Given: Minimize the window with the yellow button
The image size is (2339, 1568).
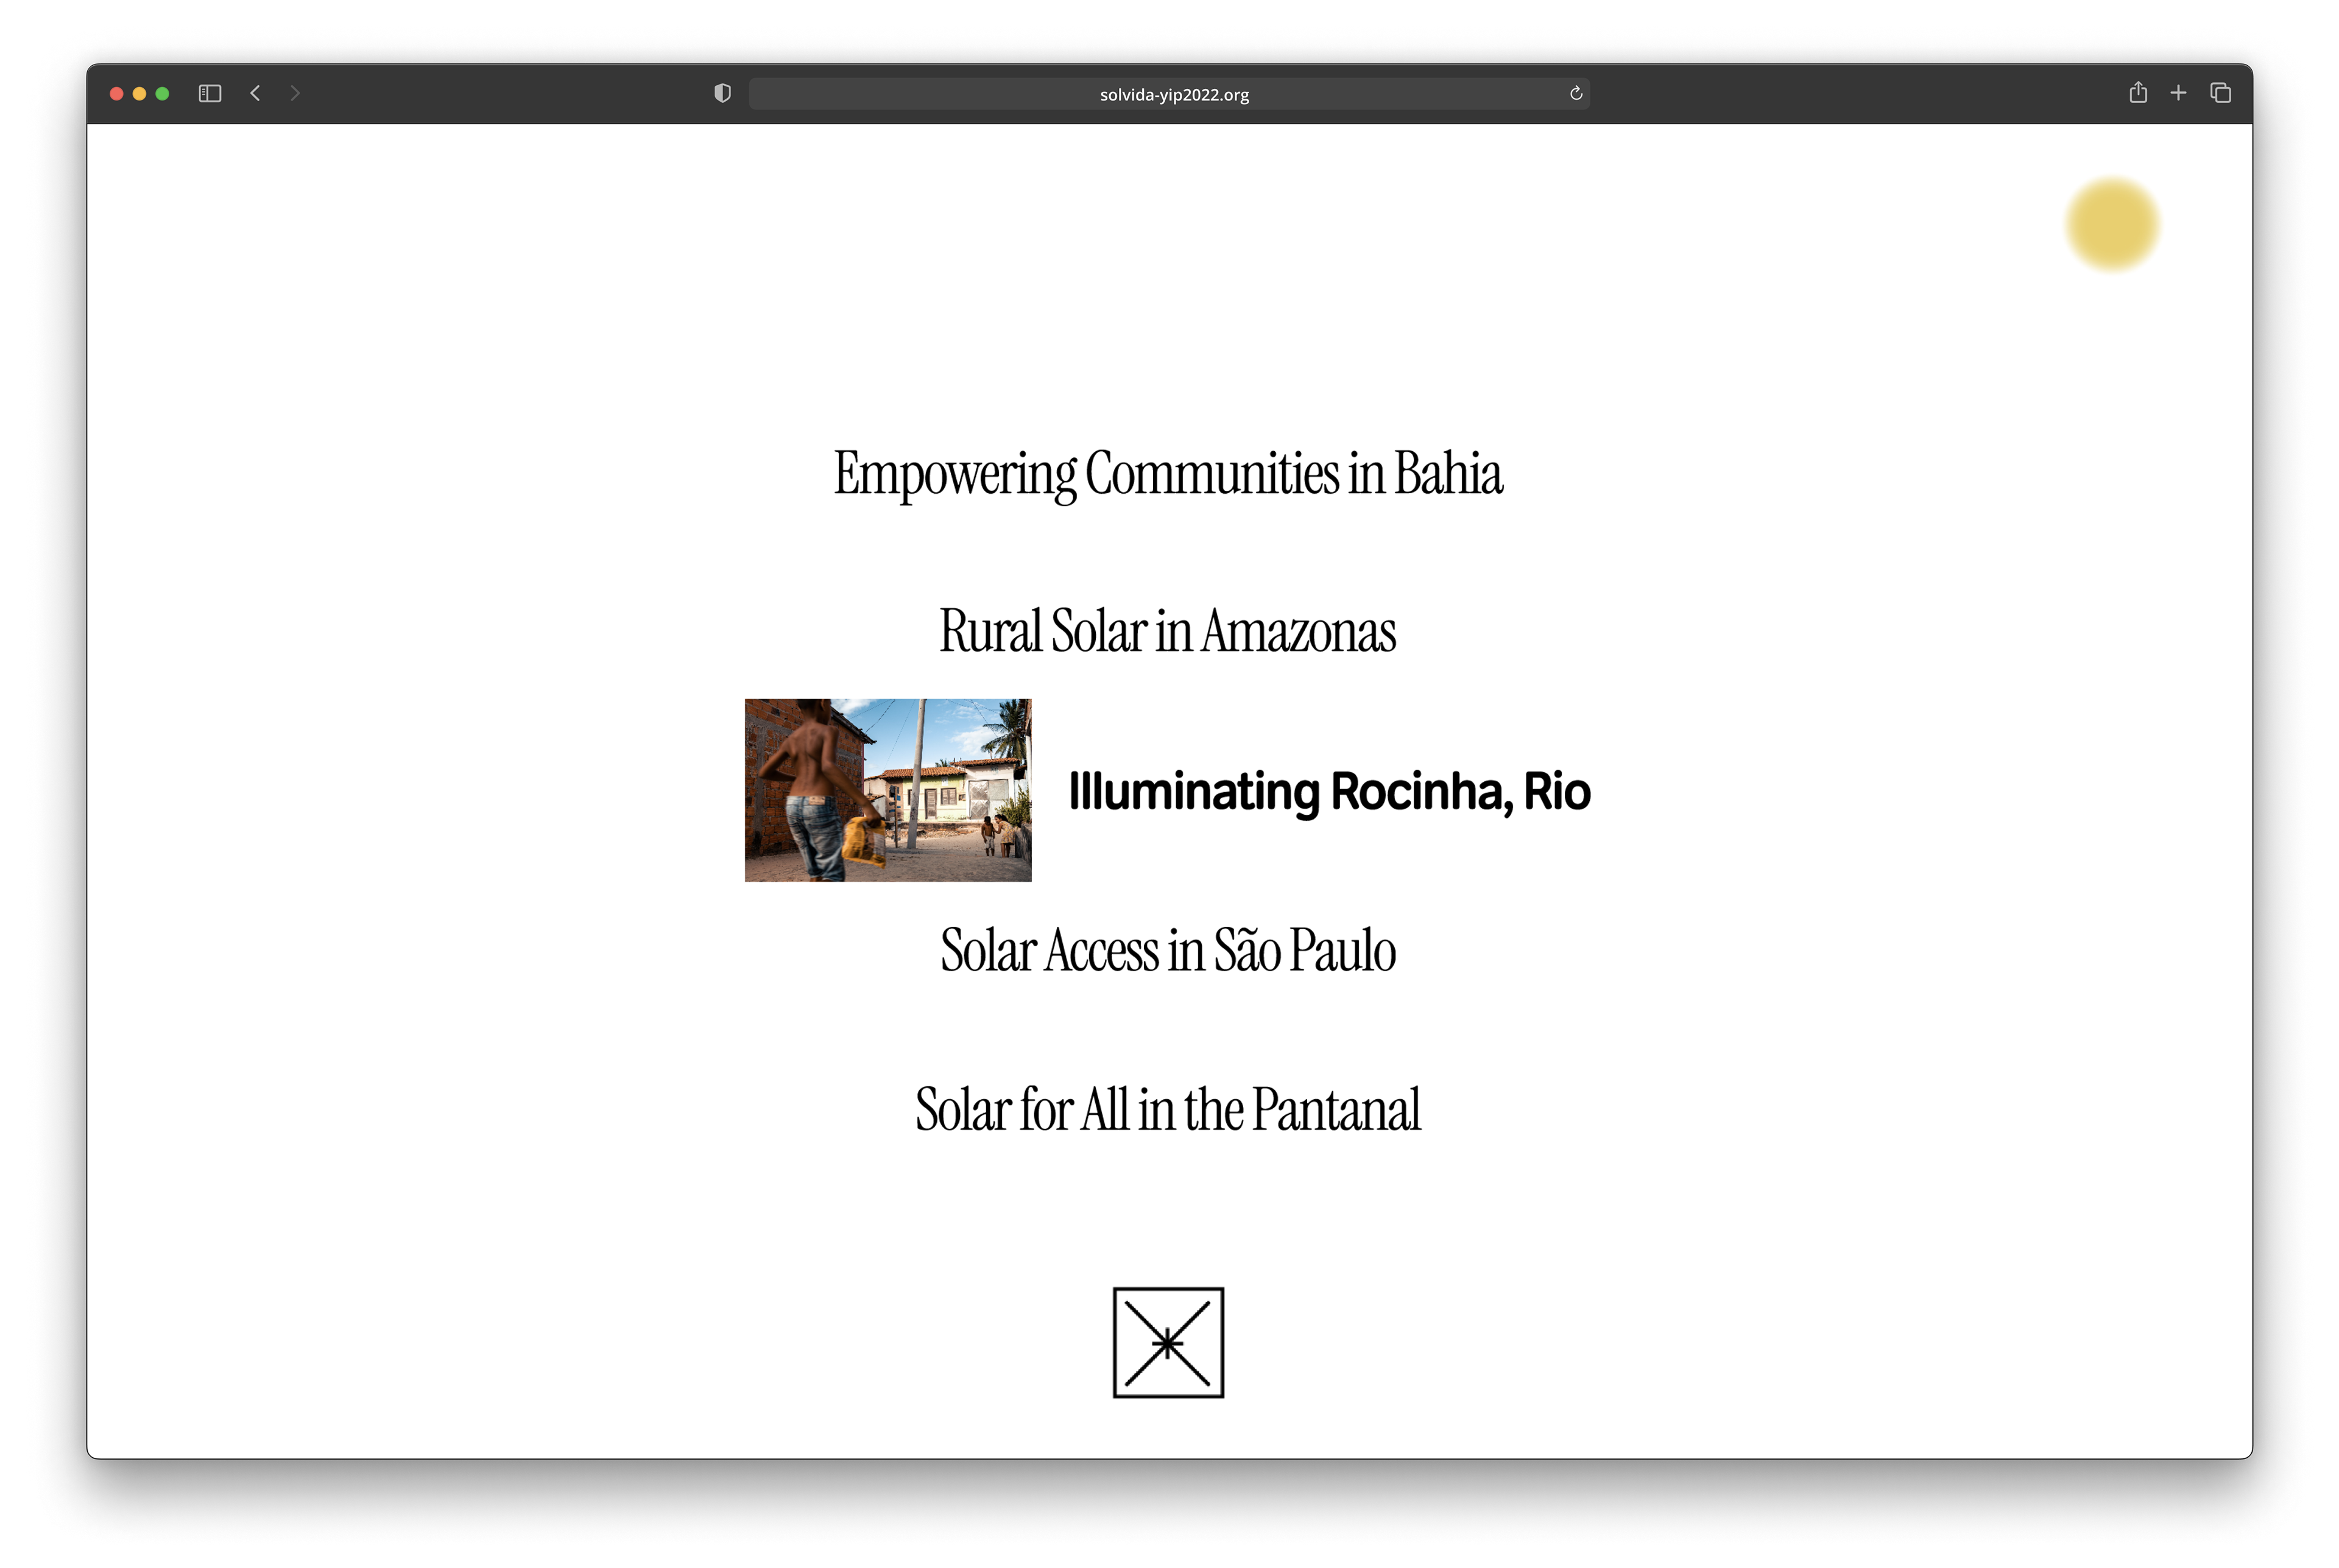Looking at the screenshot, I should click(139, 94).
